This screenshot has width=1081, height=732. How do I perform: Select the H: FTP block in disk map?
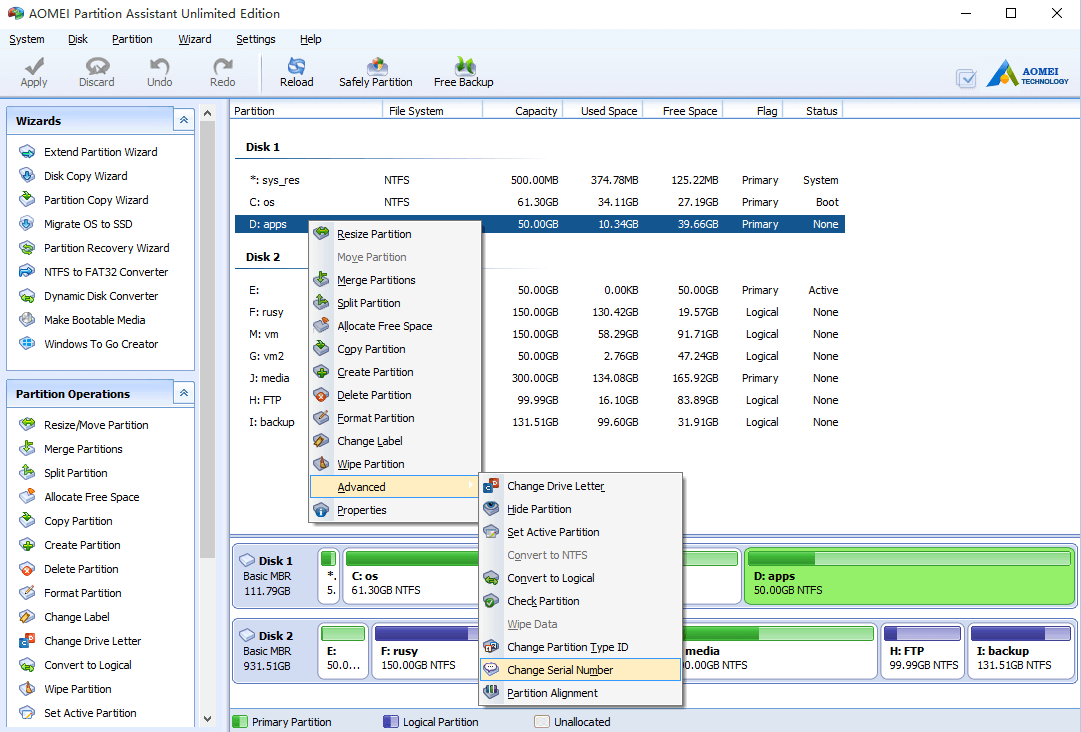pos(922,651)
